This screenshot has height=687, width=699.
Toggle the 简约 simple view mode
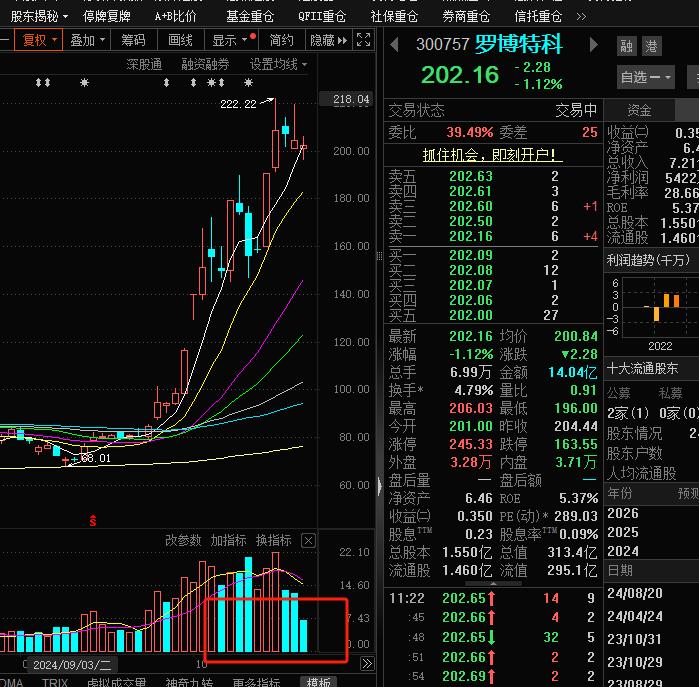[282, 40]
